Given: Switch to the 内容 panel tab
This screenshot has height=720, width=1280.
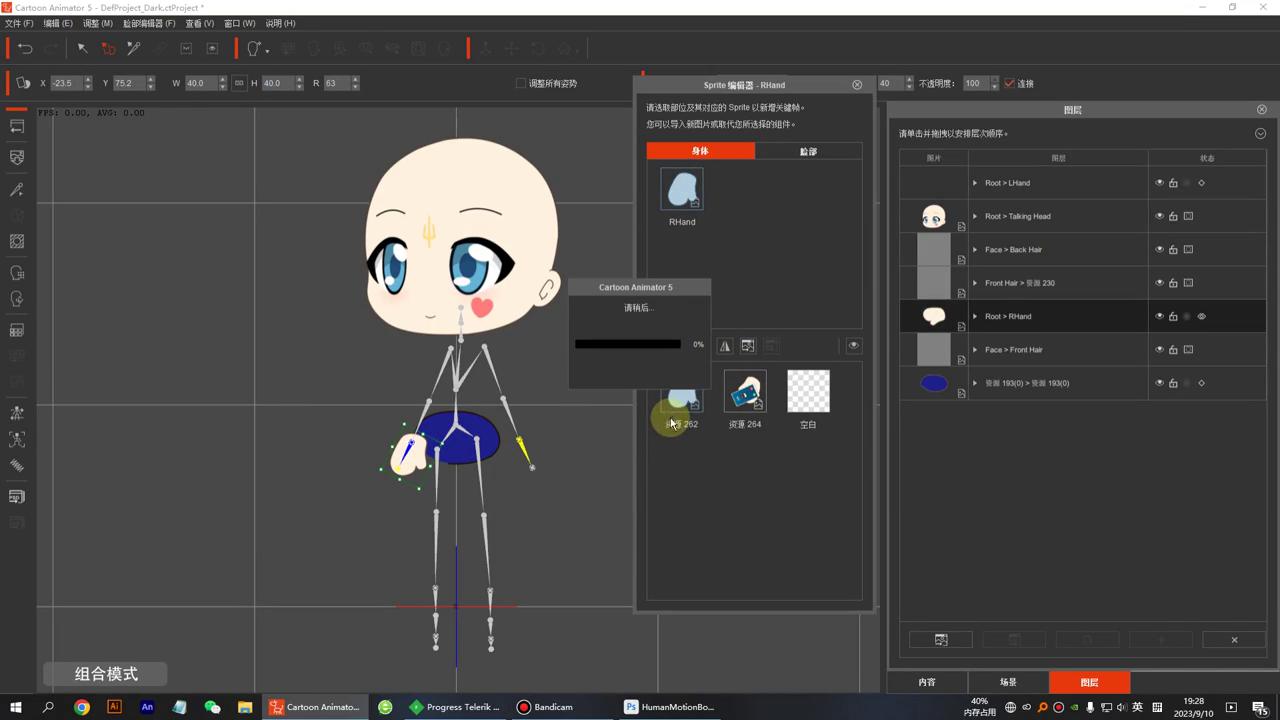Looking at the screenshot, I should (x=927, y=682).
